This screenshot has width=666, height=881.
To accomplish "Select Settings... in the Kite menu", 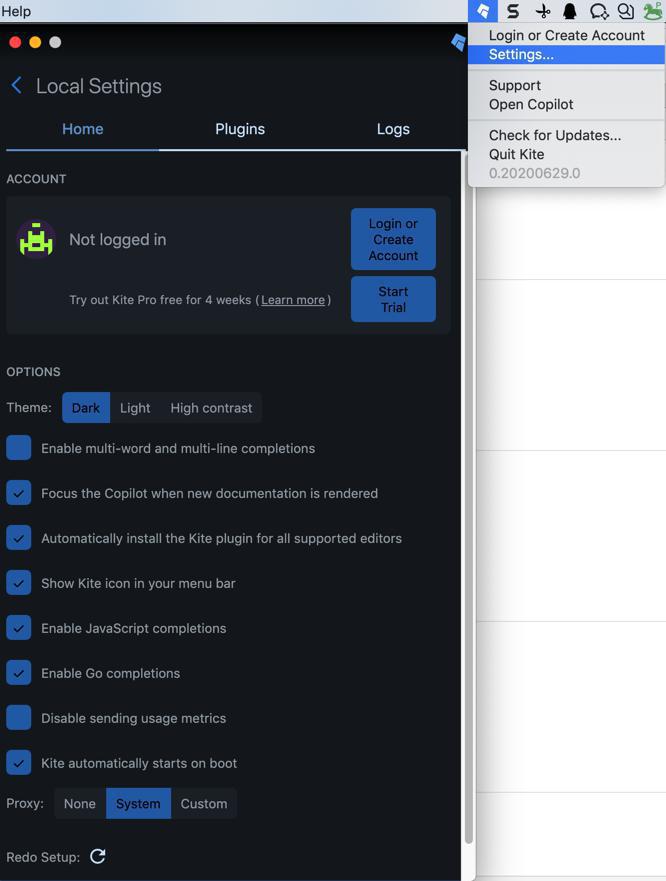I will tap(567, 55).
